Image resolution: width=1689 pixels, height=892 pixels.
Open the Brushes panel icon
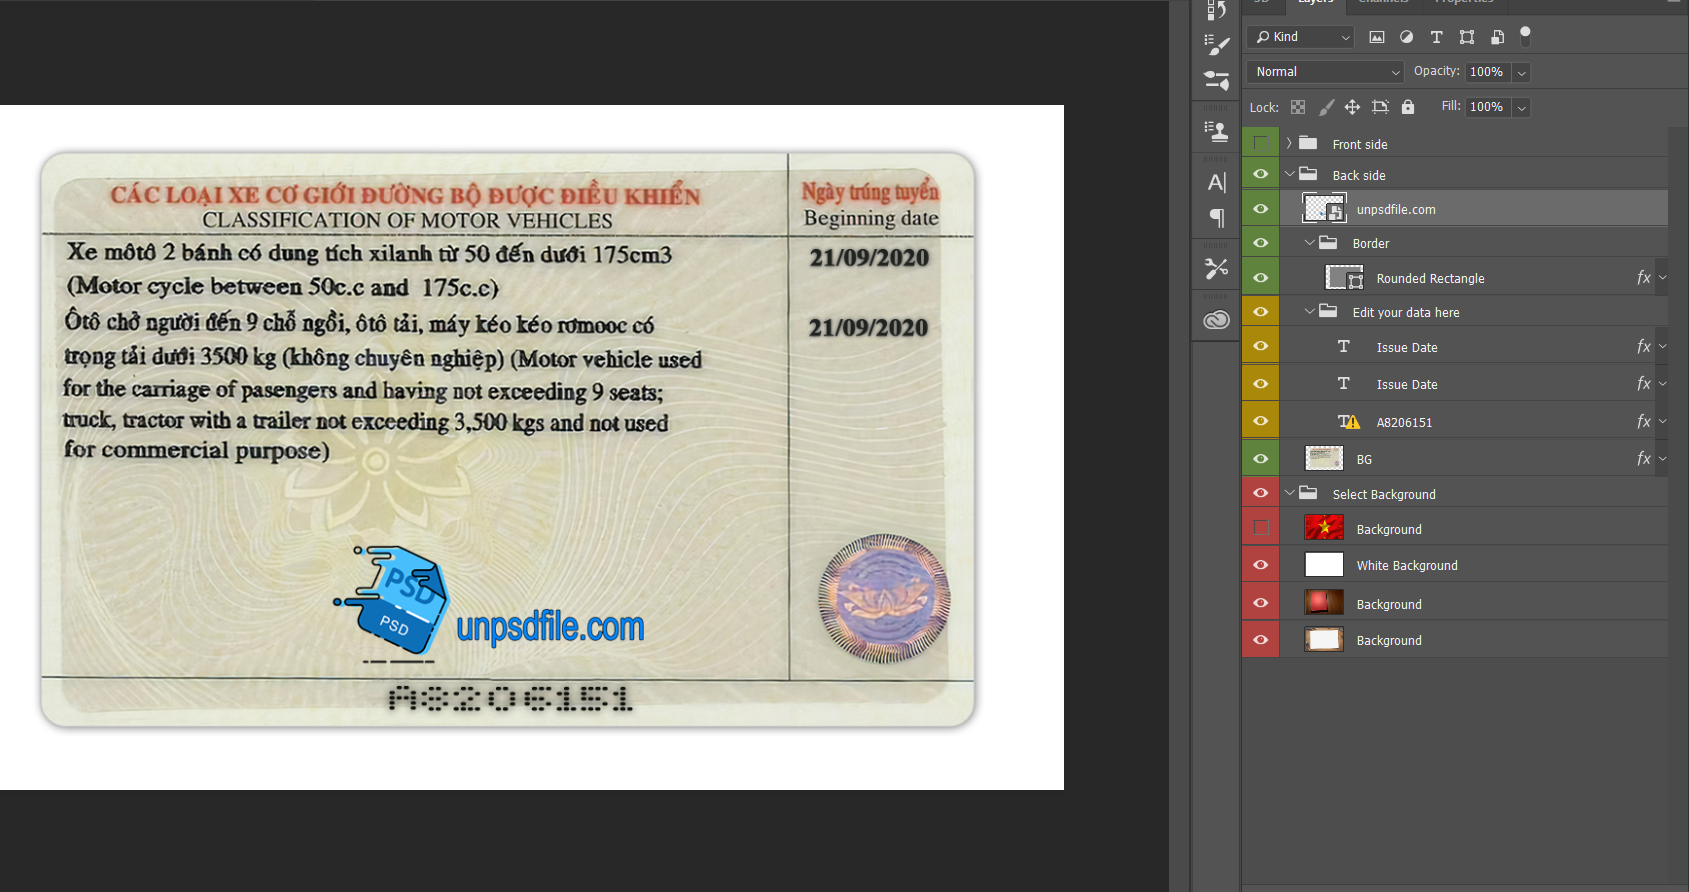point(1216,45)
